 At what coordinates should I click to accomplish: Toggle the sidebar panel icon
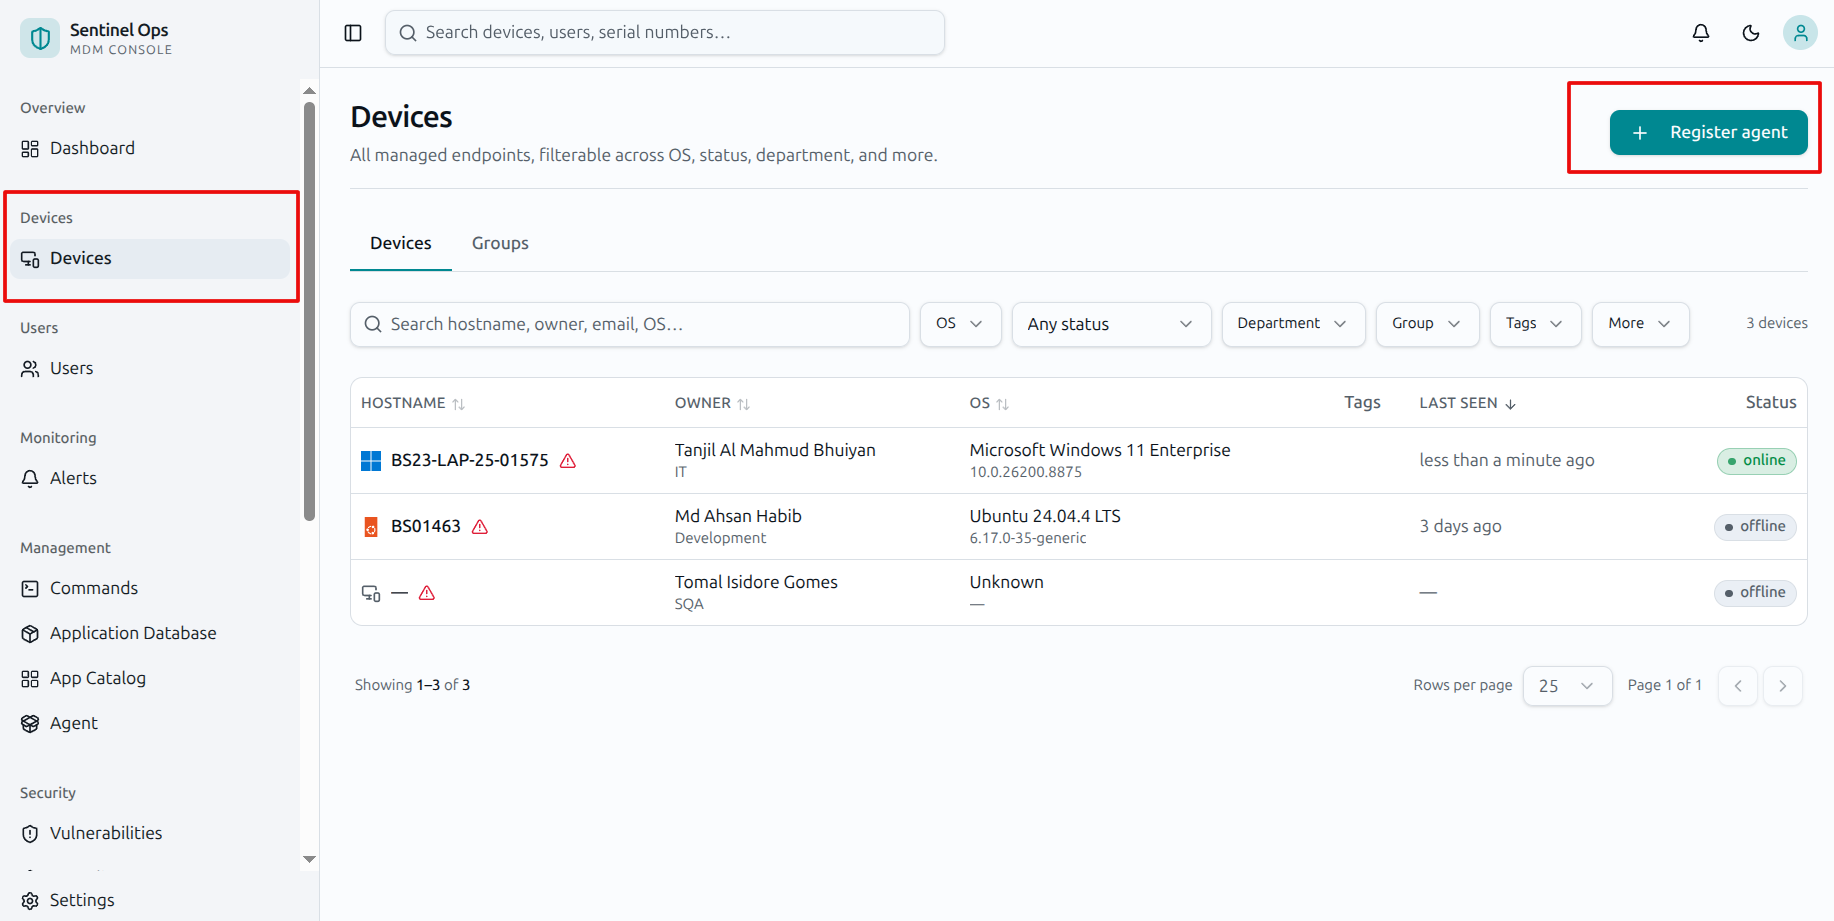[353, 33]
